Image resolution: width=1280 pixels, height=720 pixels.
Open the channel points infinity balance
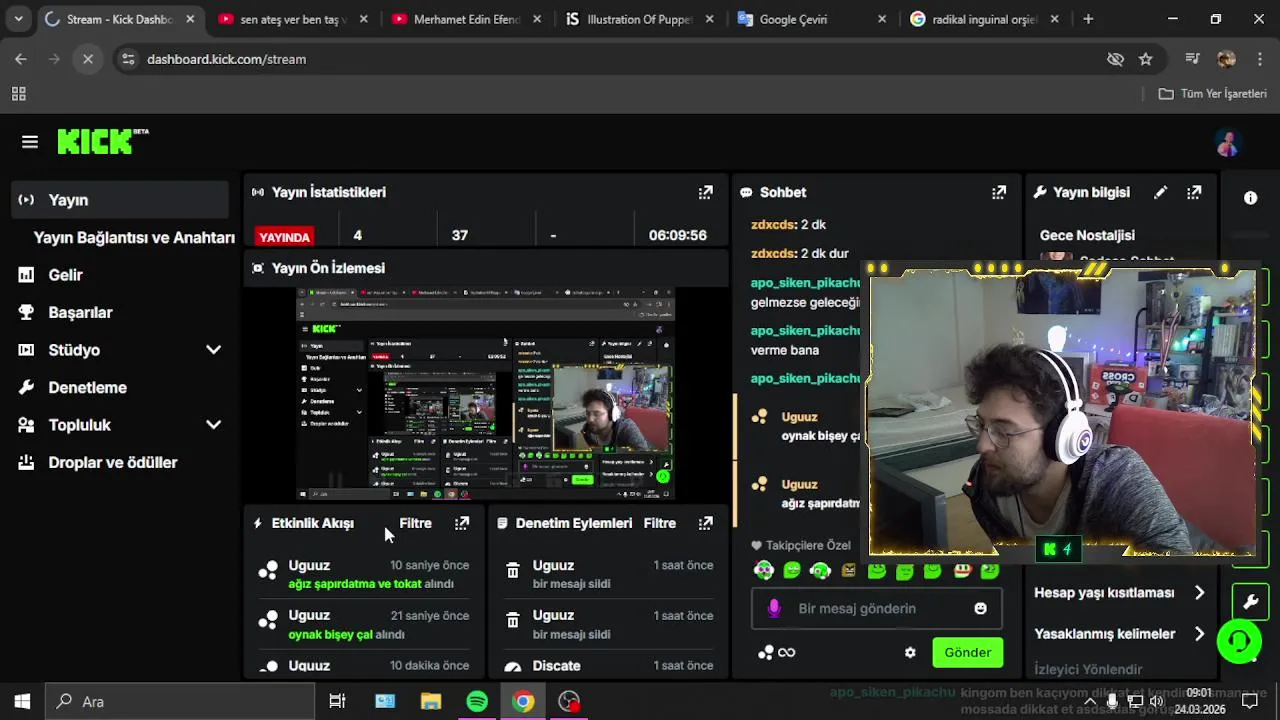(776, 652)
